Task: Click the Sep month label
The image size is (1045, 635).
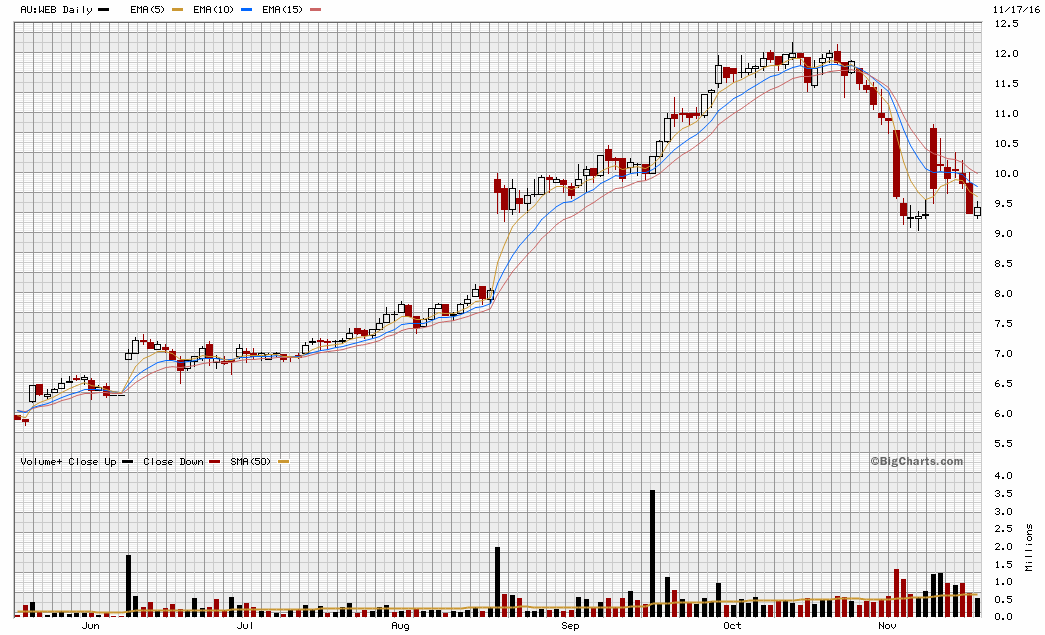Action: point(570,626)
